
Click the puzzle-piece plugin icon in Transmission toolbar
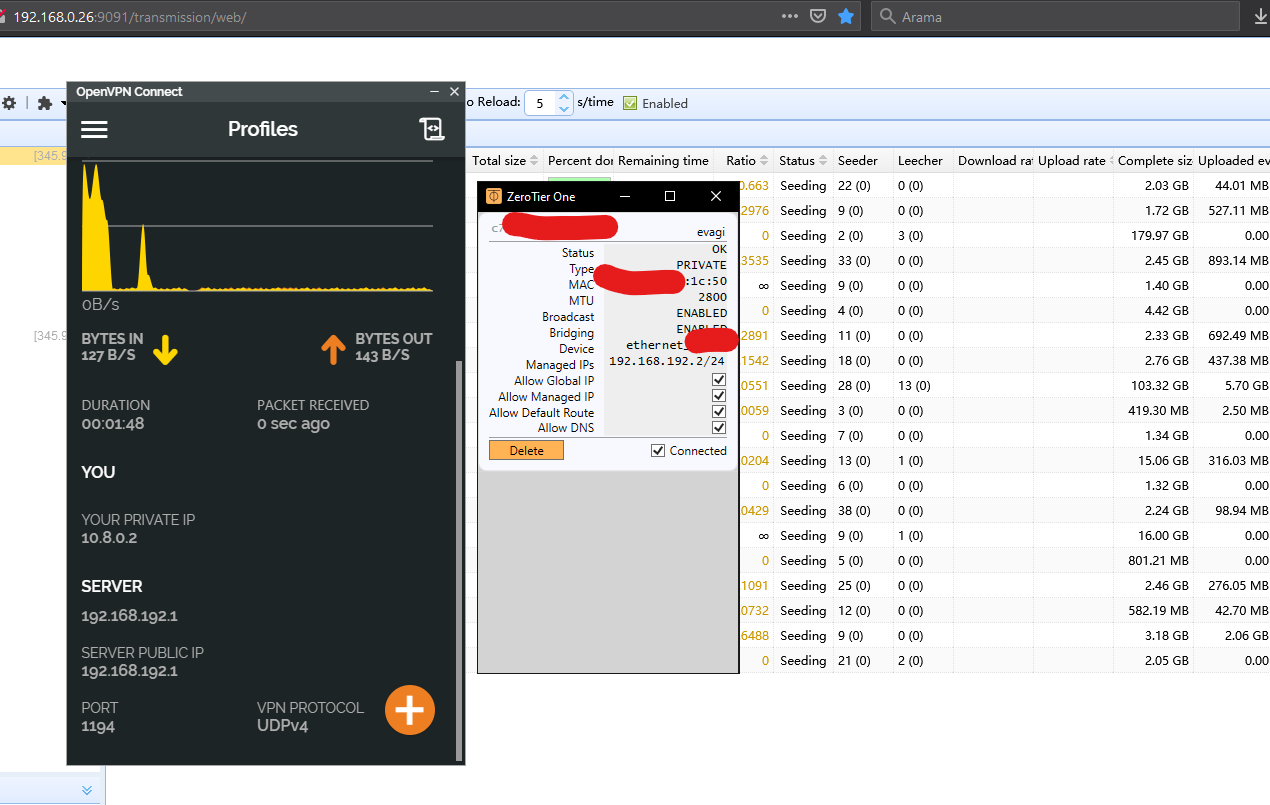tap(45, 103)
